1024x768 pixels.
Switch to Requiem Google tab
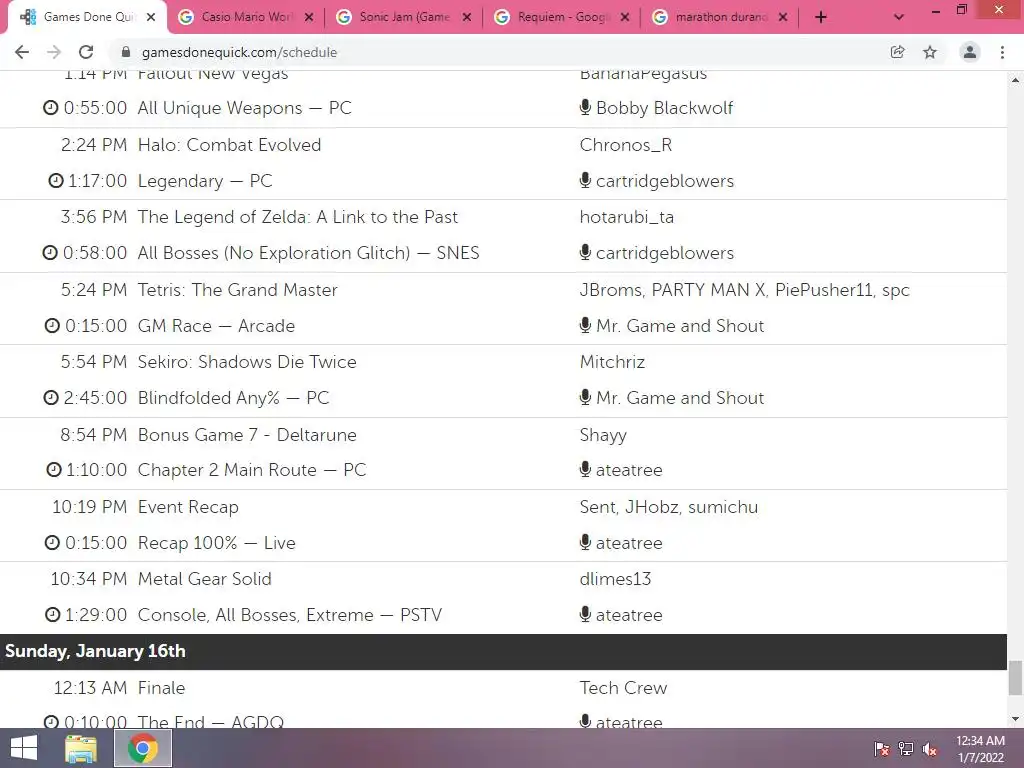coord(562,17)
